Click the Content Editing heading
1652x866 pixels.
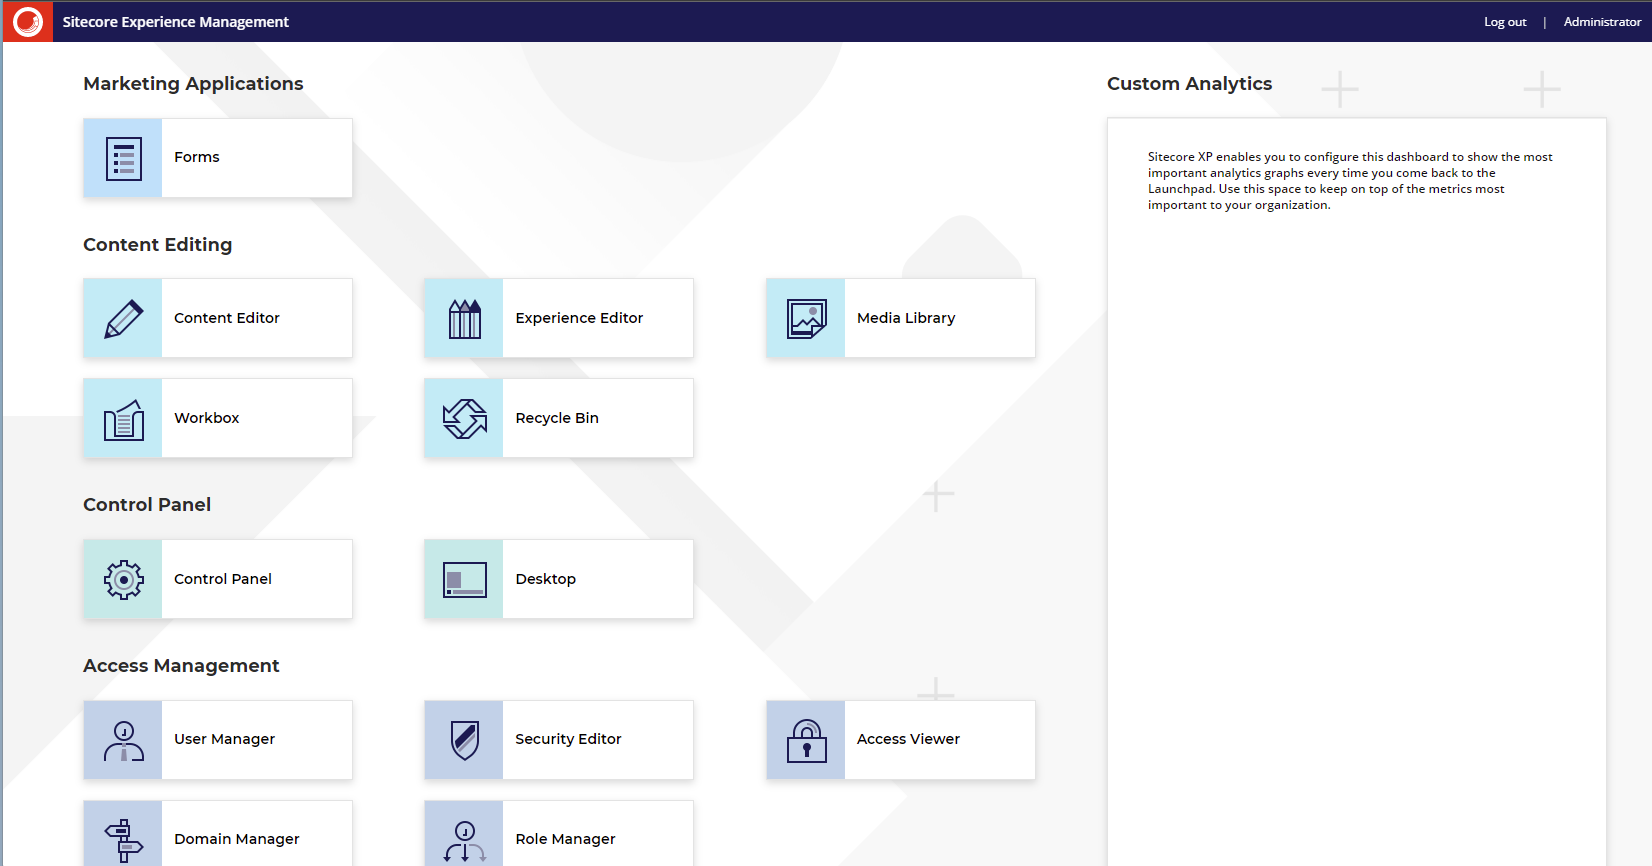(157, 245)
